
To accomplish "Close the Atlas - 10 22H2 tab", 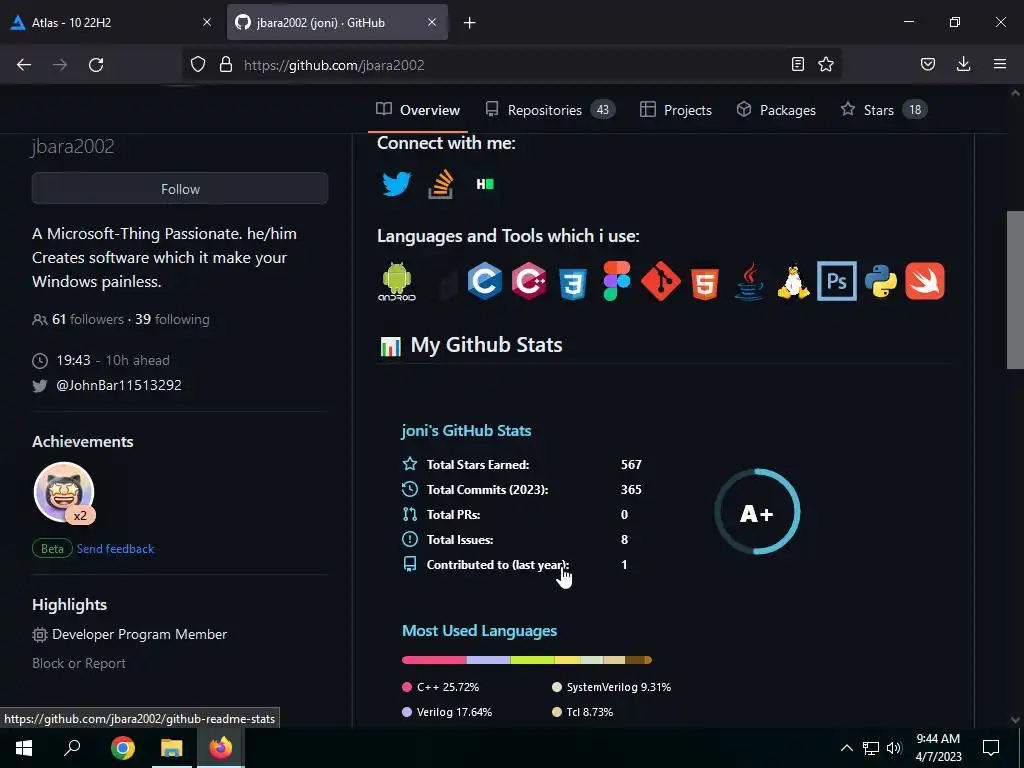I will (x=207, y=22).
